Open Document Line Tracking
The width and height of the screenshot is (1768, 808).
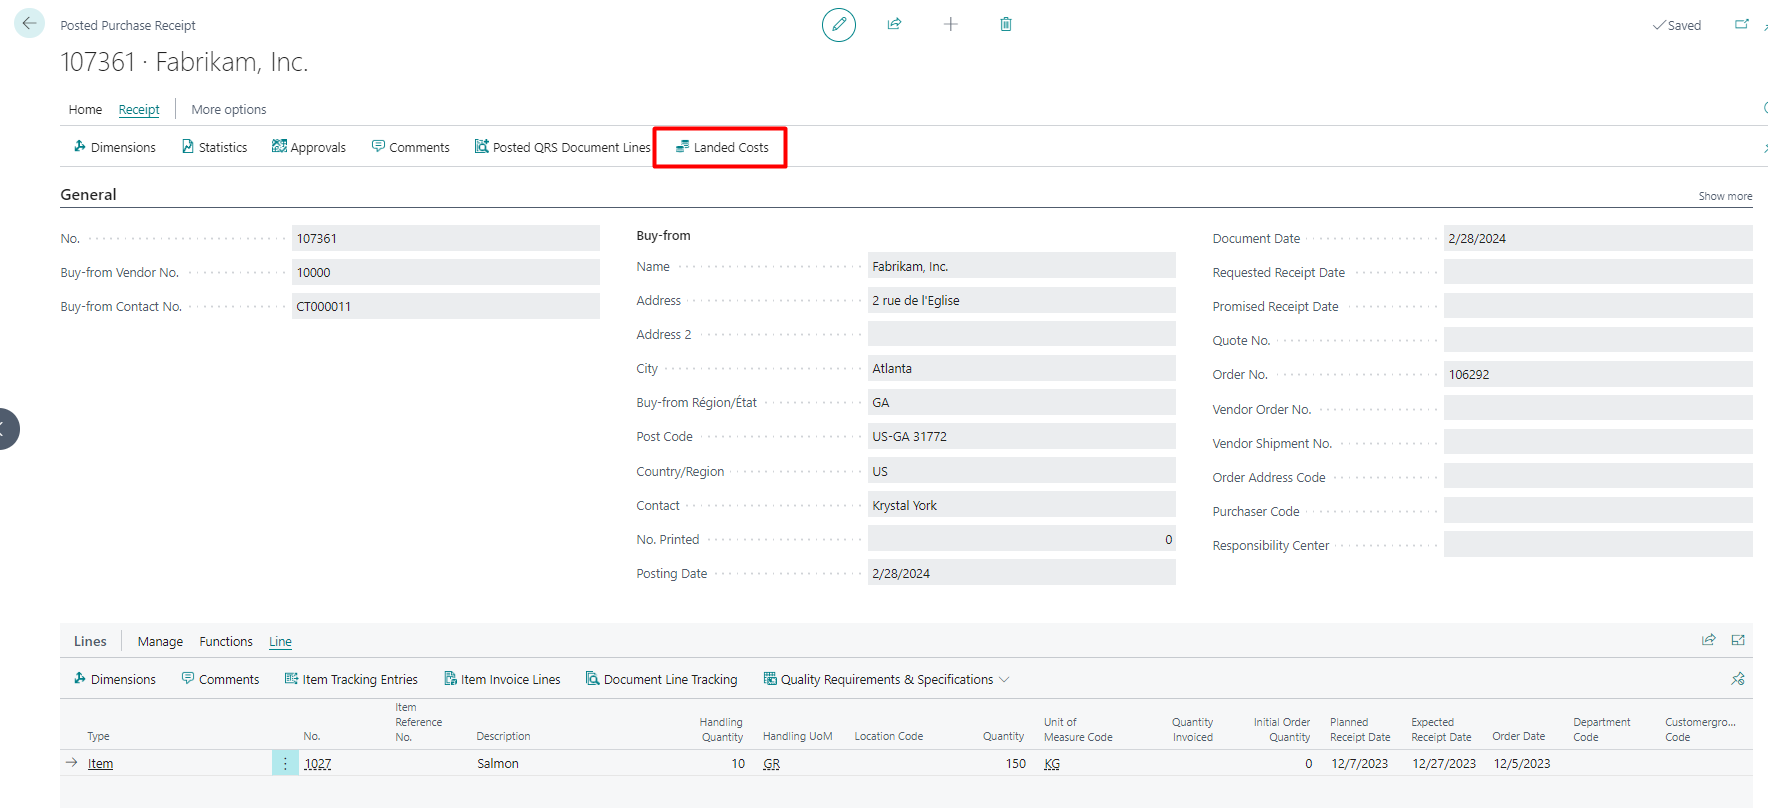point(661,679)
